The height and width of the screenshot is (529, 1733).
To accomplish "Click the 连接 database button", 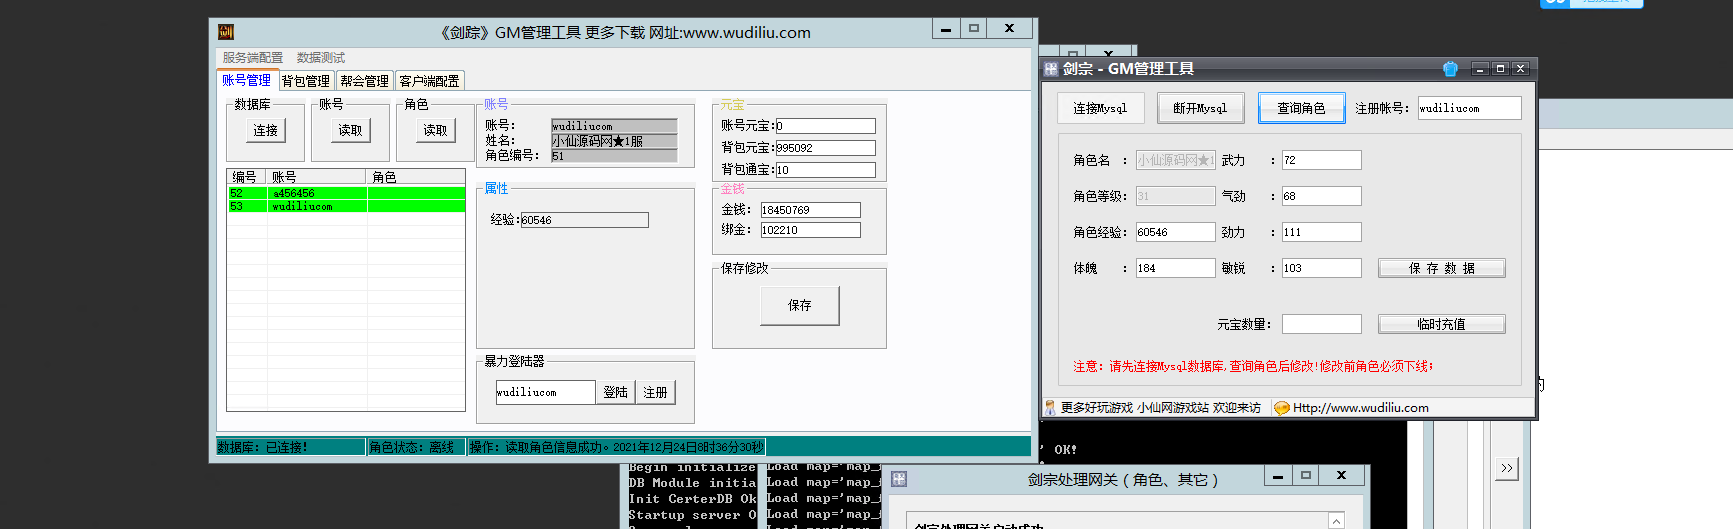I will tap(266, 130).
